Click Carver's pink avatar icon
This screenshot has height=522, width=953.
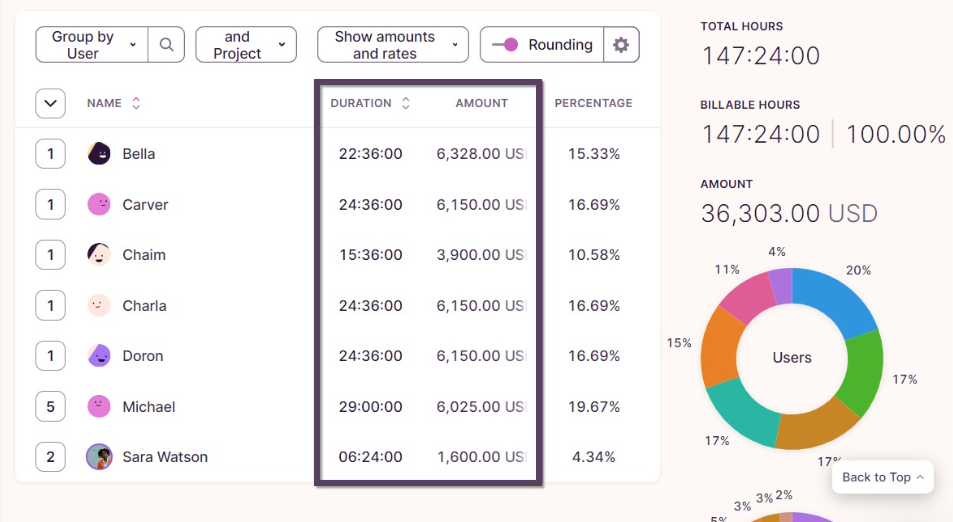[99, 205]
